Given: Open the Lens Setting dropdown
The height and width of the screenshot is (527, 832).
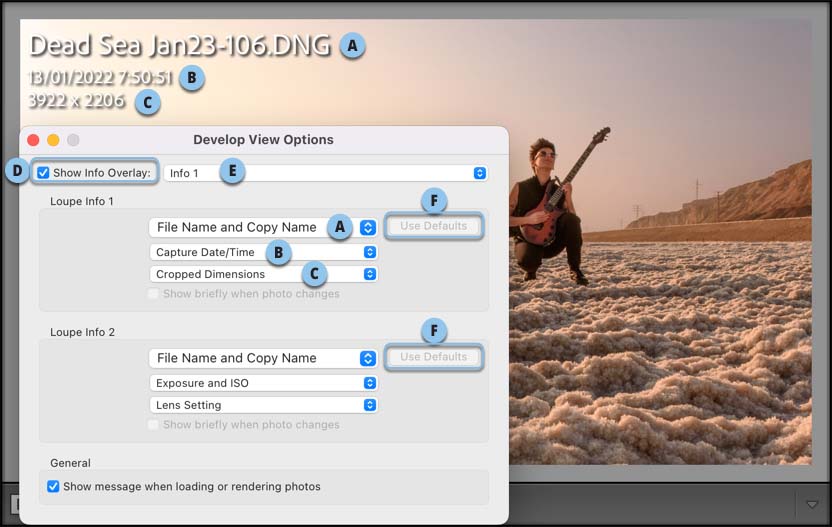Looking at the screenshot, I should tap(263, 405).
